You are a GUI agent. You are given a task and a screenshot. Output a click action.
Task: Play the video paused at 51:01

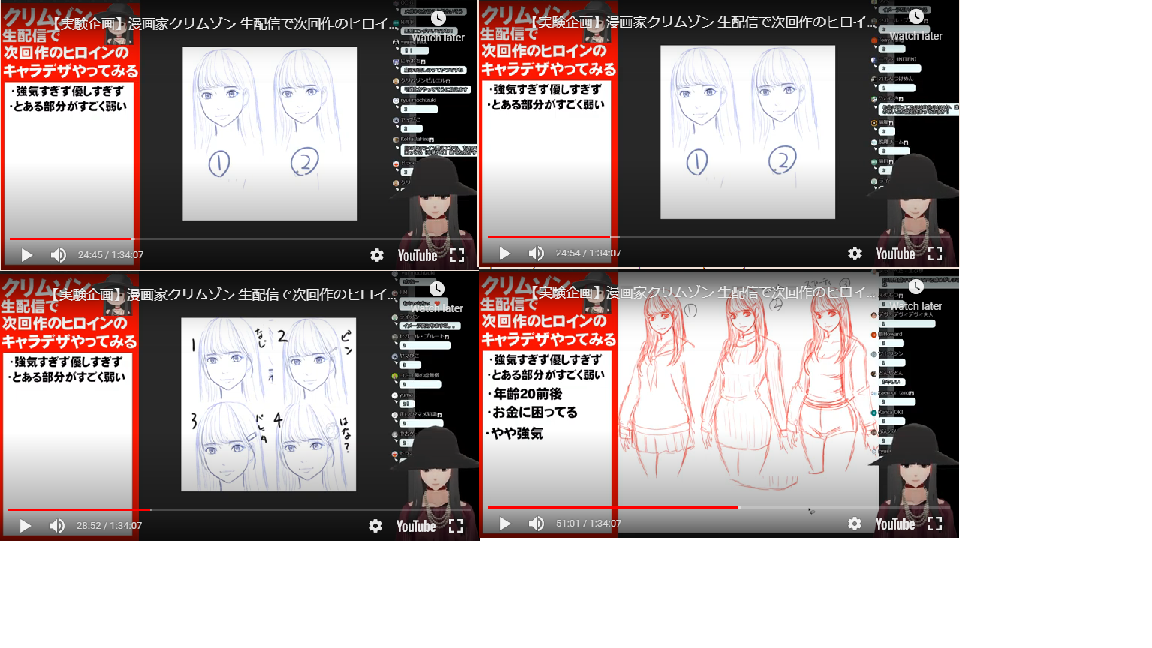pyautogui.click(x=505, y=524)
